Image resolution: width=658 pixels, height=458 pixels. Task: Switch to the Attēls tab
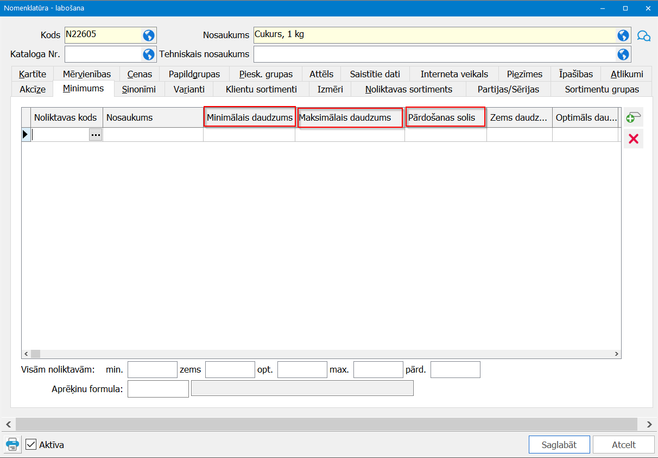pyautogui.click(x=321, y=74)
